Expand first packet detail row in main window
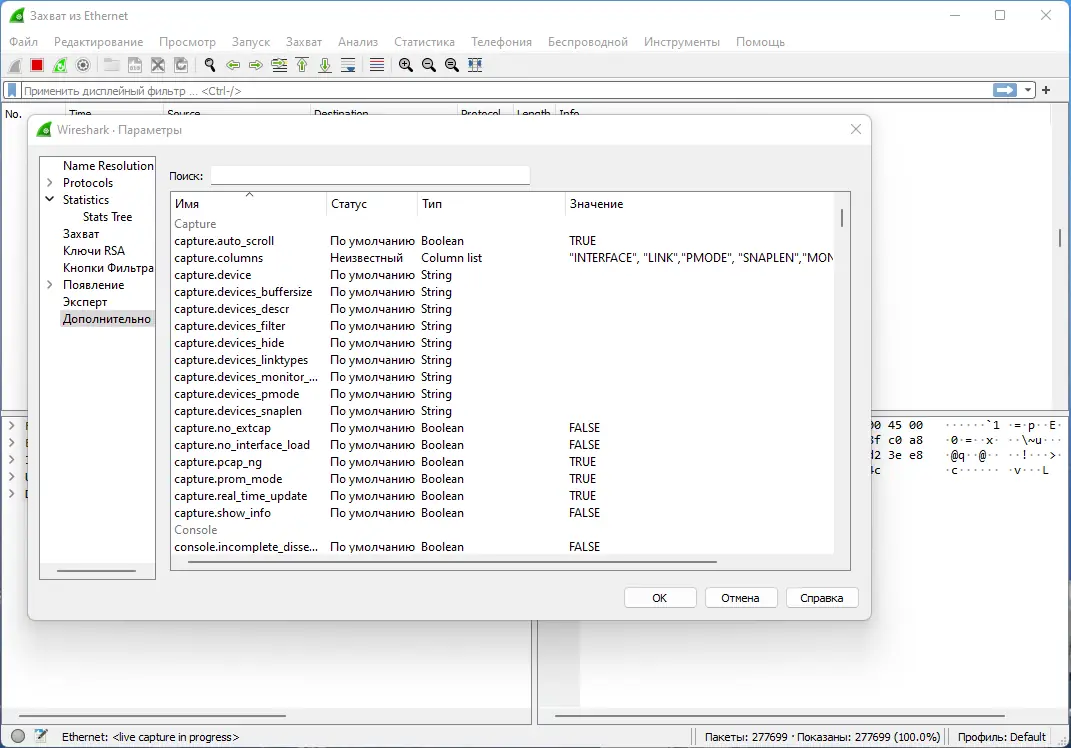Image resolution: width=1071 pixels, height=748 pixels. [12, 425]
